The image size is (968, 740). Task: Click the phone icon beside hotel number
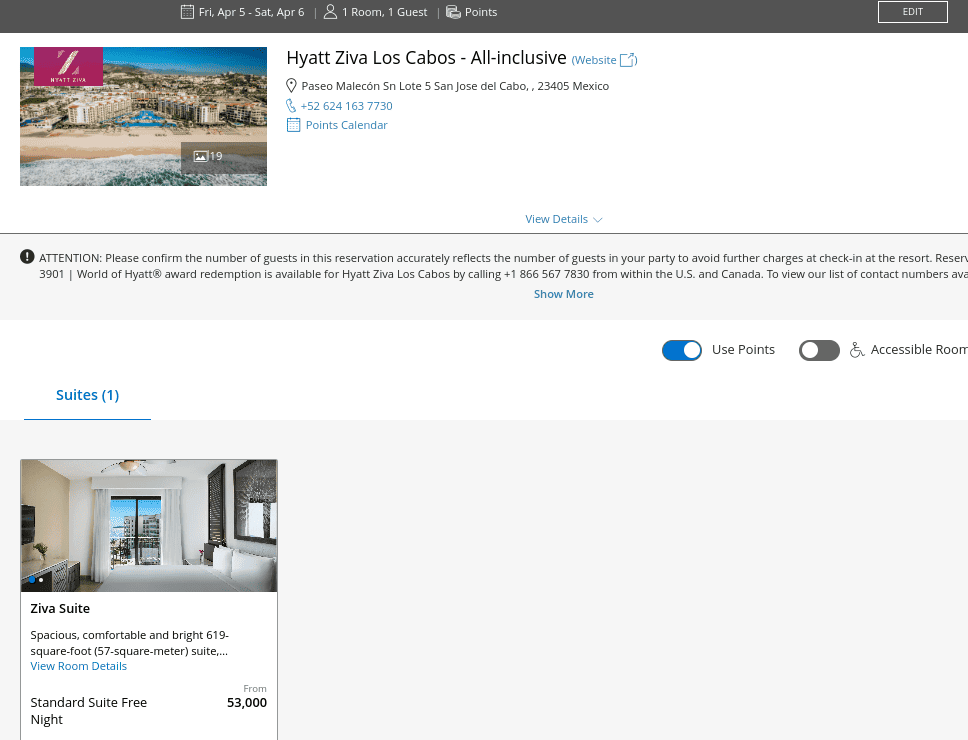pos(291,106)
